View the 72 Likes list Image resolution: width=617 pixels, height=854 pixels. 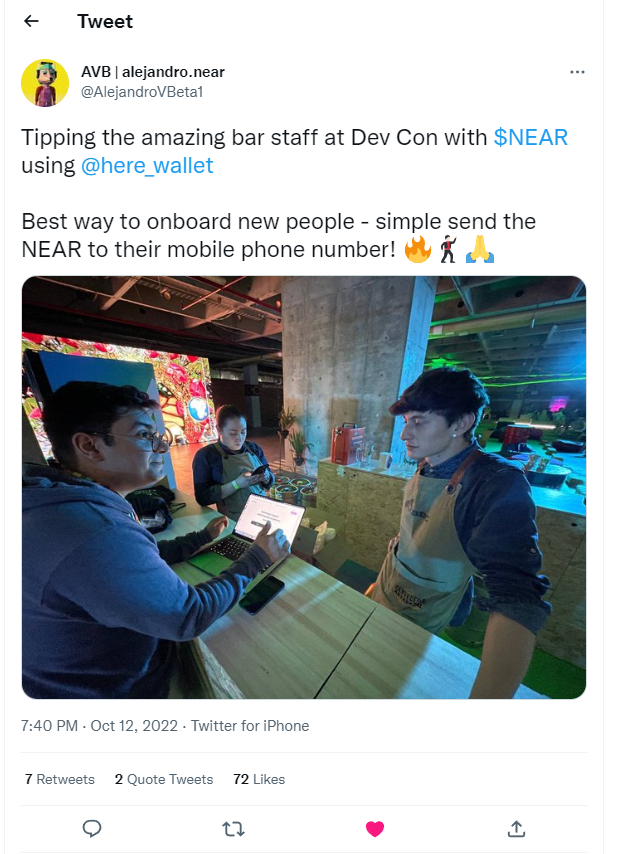[x=259, y=779]
